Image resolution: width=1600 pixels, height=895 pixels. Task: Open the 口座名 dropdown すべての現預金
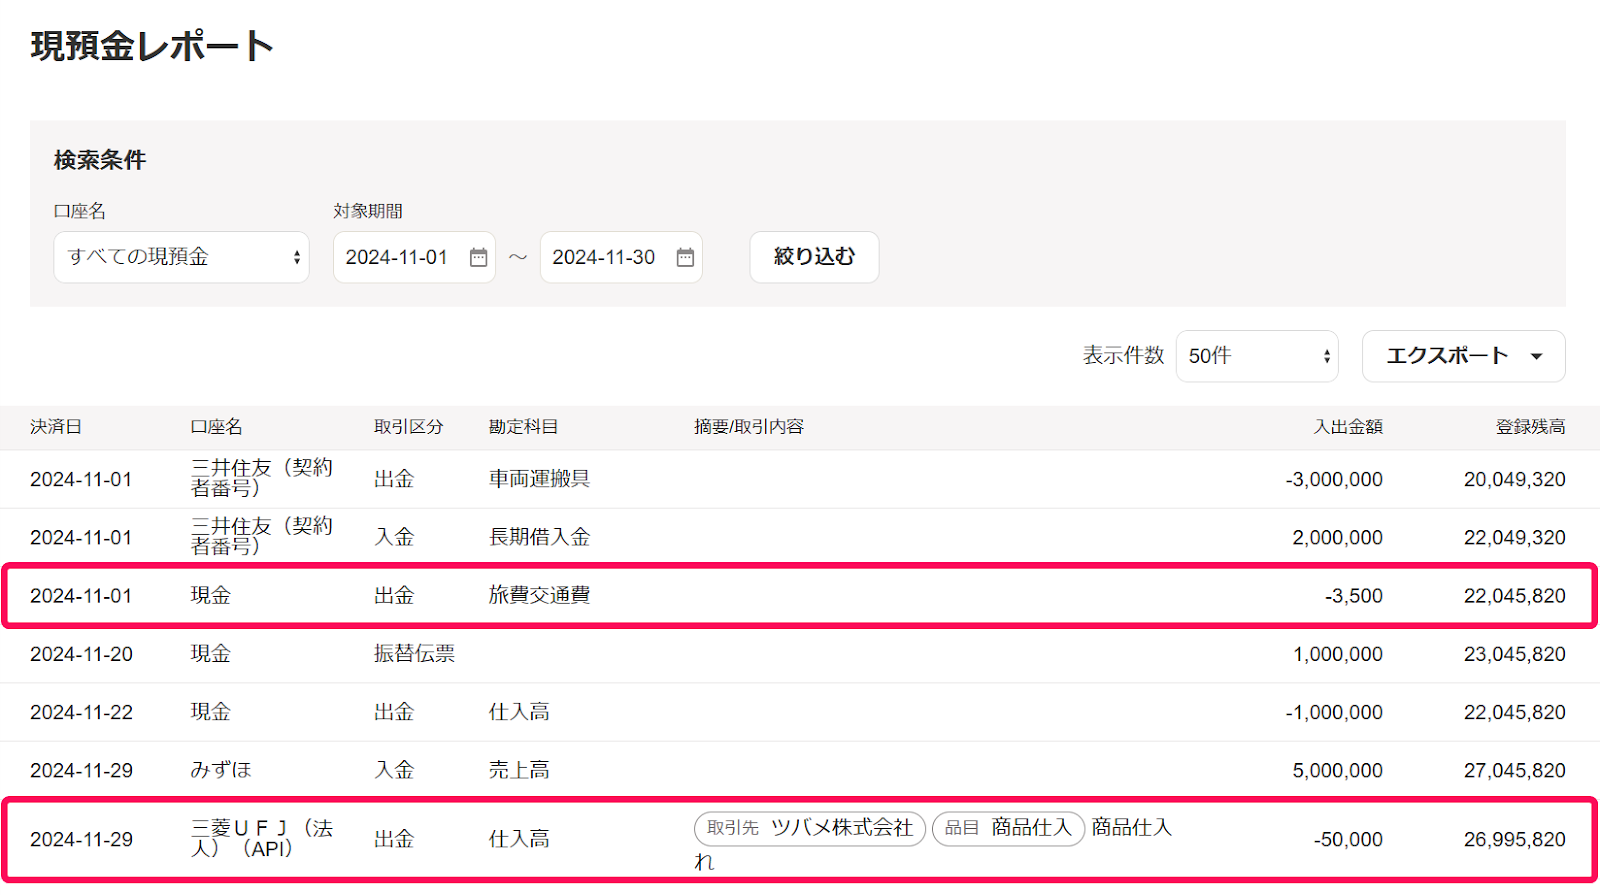pos(181,257)
